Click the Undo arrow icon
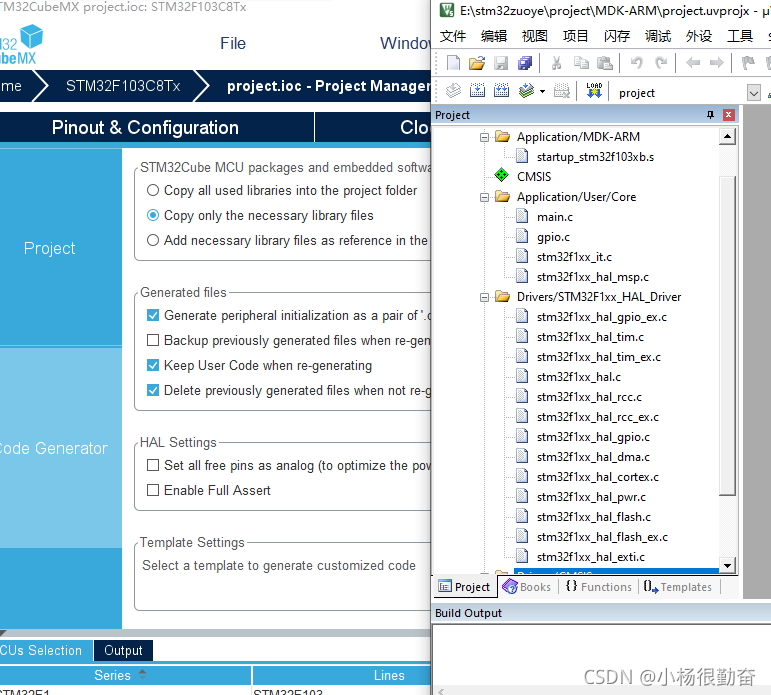Image resolution: width=771 pixels, height=695 pixels. click(636, 63)
